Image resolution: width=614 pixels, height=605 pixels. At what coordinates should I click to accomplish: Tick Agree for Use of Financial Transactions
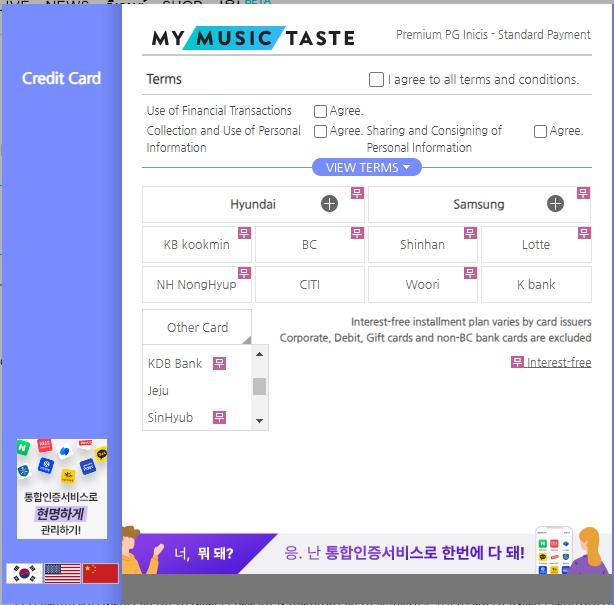pyautogui.click(x=320, y=111)
